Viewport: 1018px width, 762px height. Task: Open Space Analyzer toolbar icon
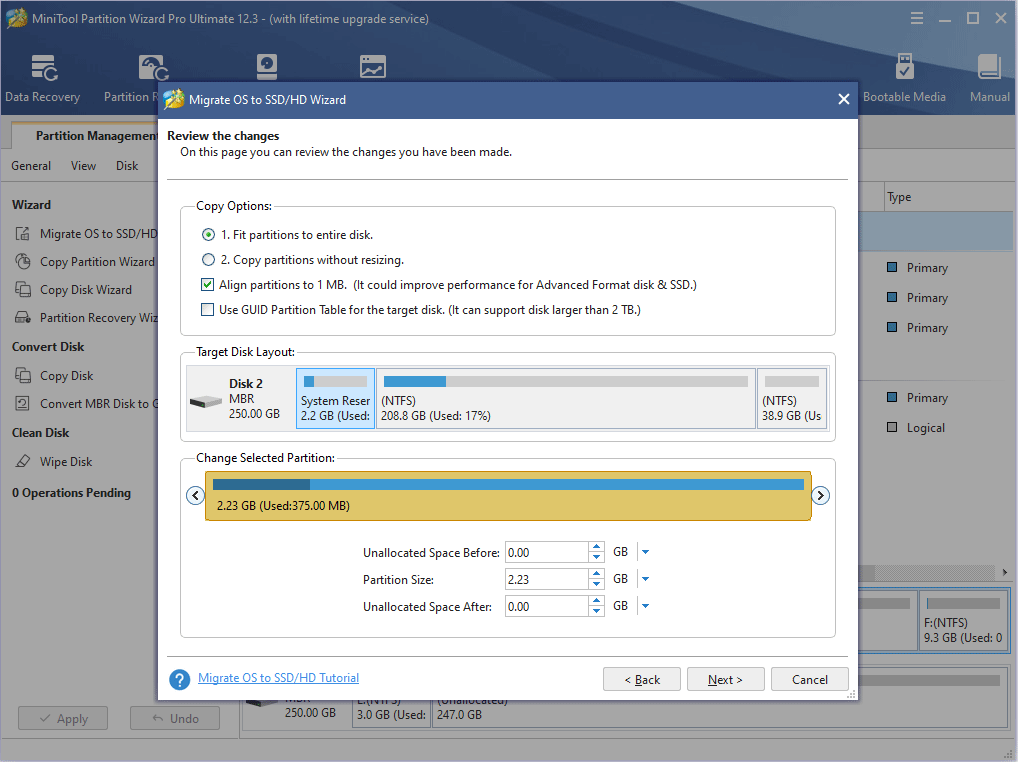pyautogui.click(x=373, y=66)
